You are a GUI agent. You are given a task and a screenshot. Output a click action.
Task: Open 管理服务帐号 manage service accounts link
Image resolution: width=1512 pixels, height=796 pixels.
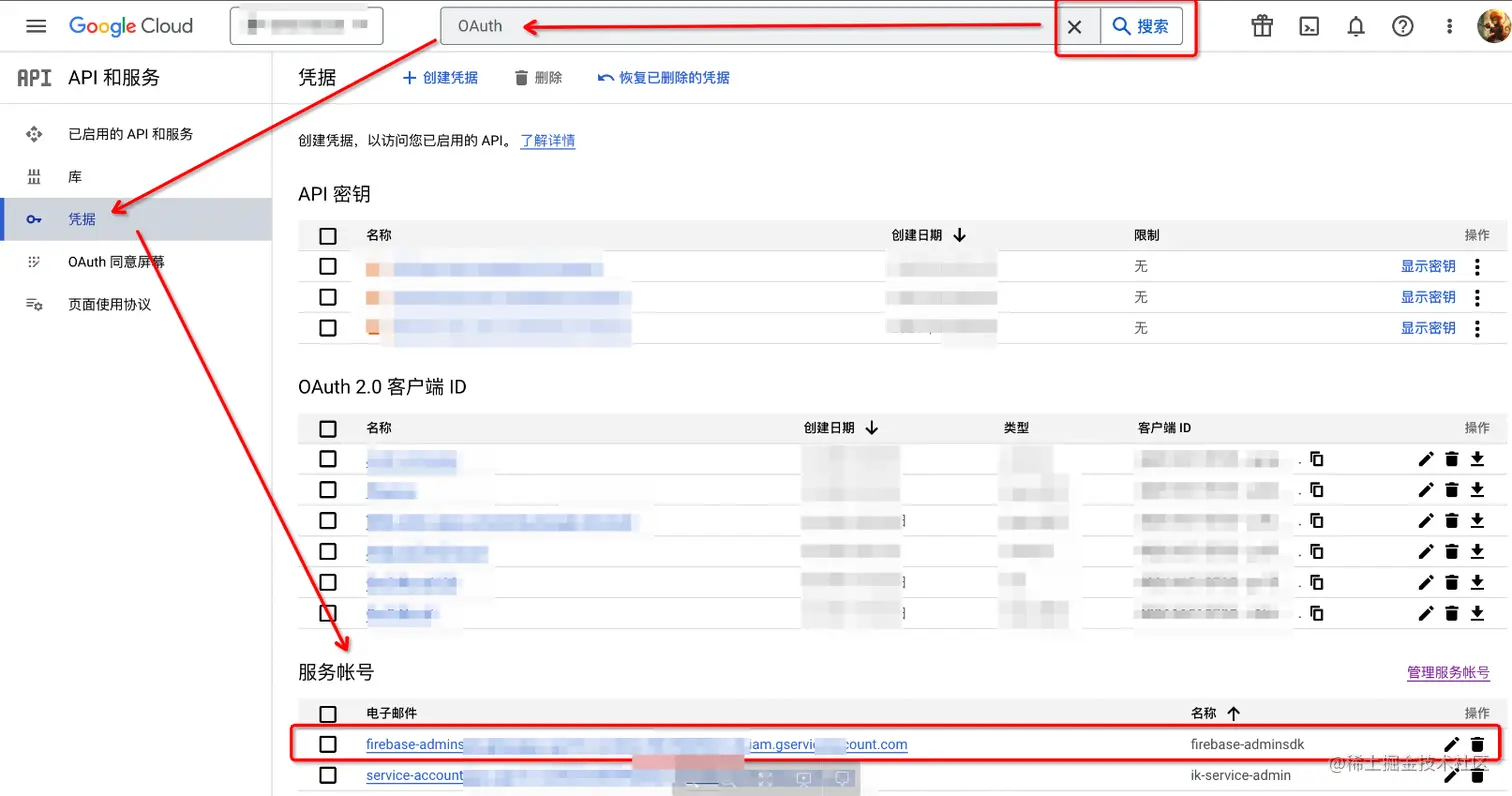1448,672
